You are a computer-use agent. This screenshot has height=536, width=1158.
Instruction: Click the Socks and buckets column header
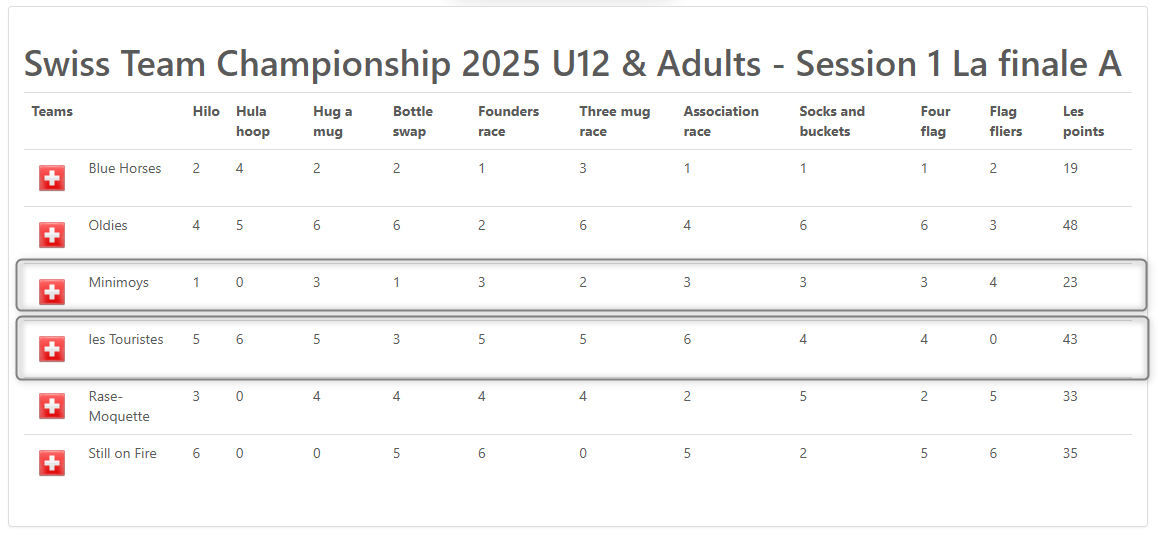832,122
